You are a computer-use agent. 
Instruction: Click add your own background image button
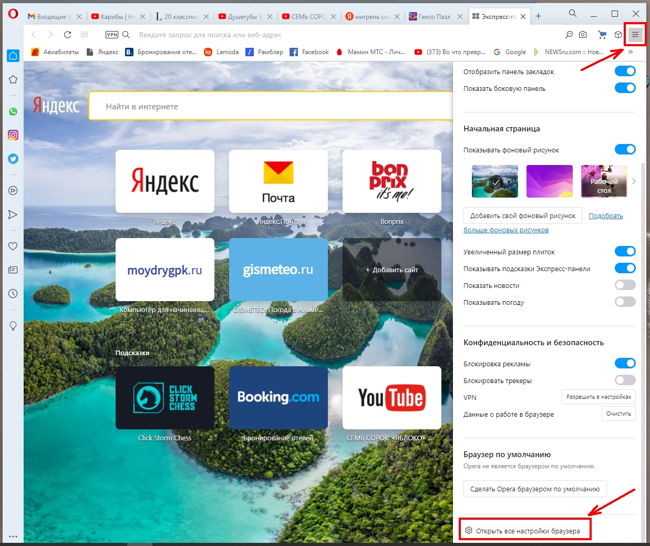[x=522, y=216]
